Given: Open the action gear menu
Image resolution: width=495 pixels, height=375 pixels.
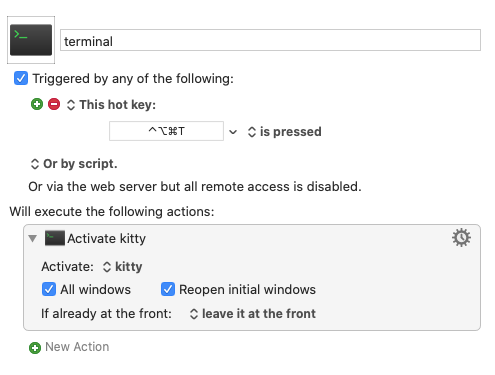Looking at the screenshot, I should (461, 238).
